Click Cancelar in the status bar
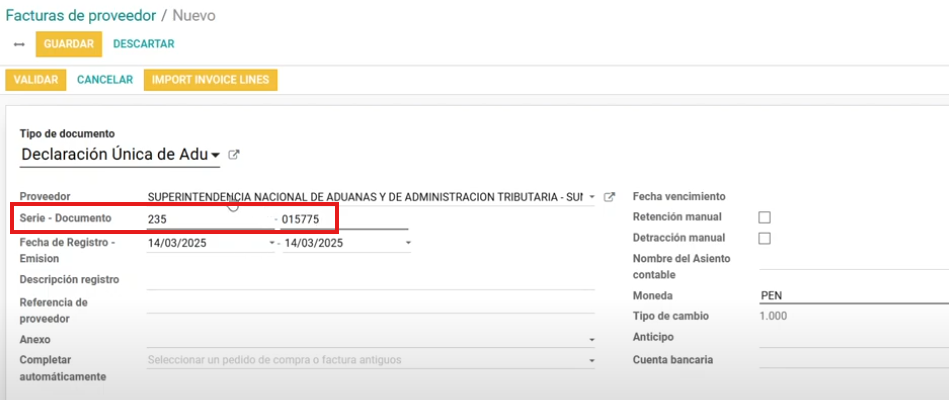 [105, 80]
